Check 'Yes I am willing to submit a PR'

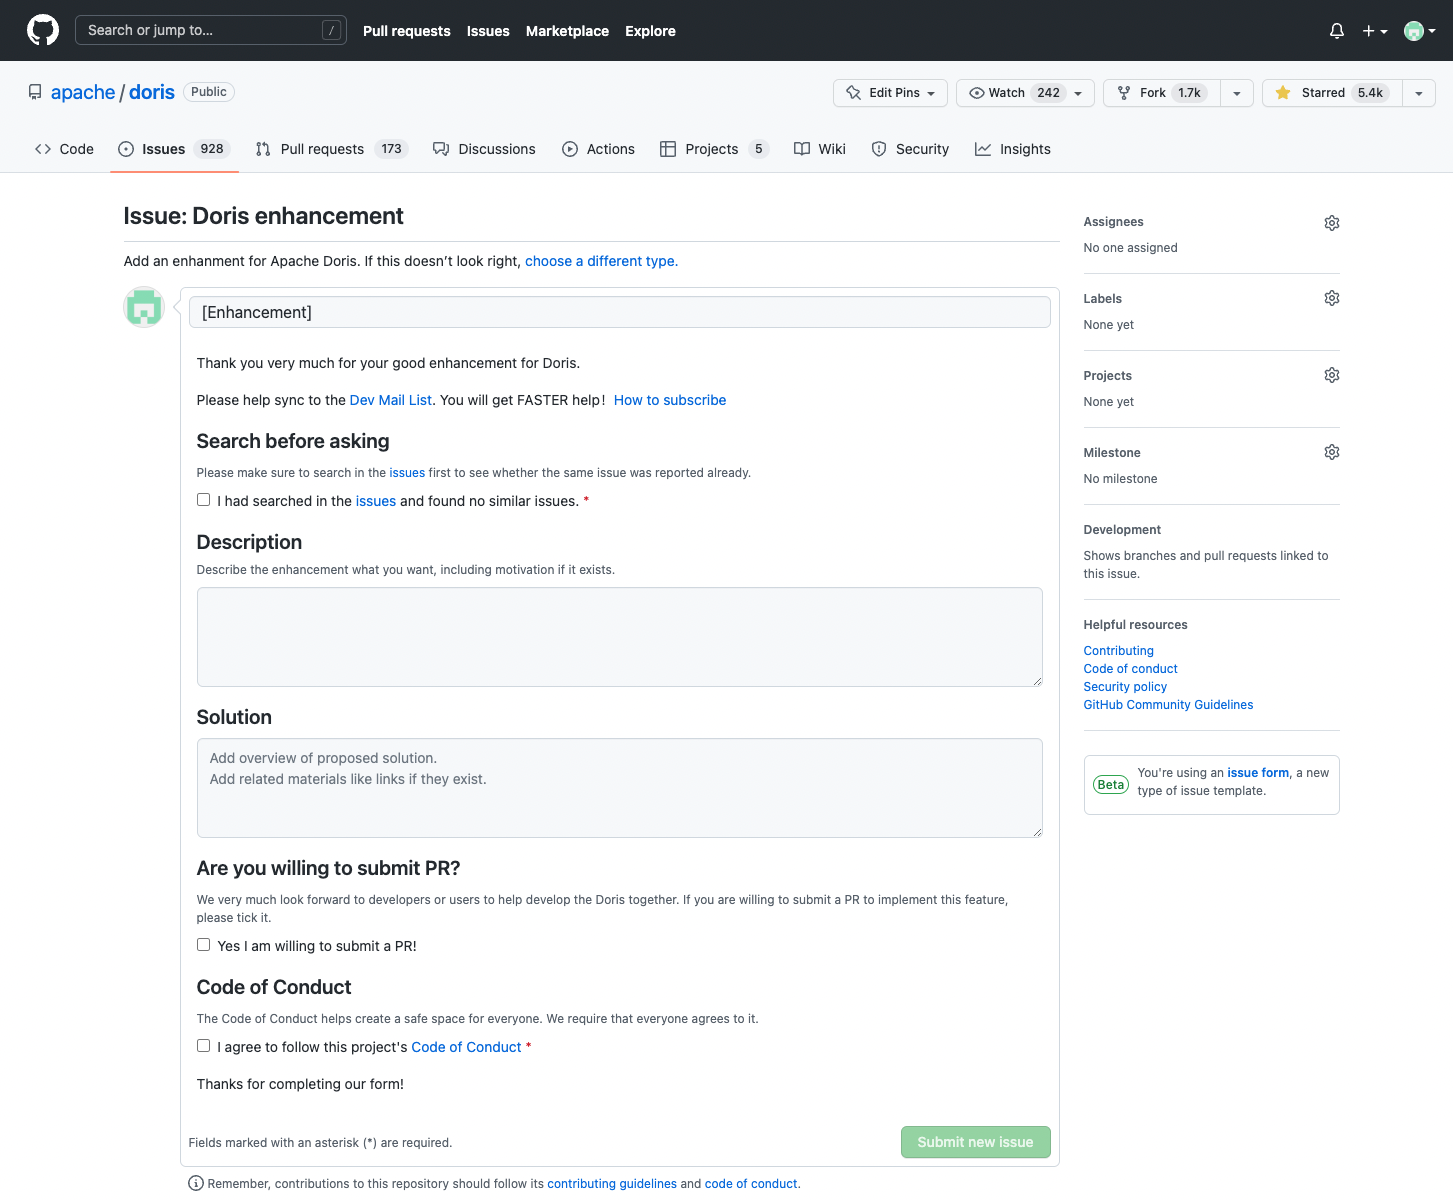point(204,945)
